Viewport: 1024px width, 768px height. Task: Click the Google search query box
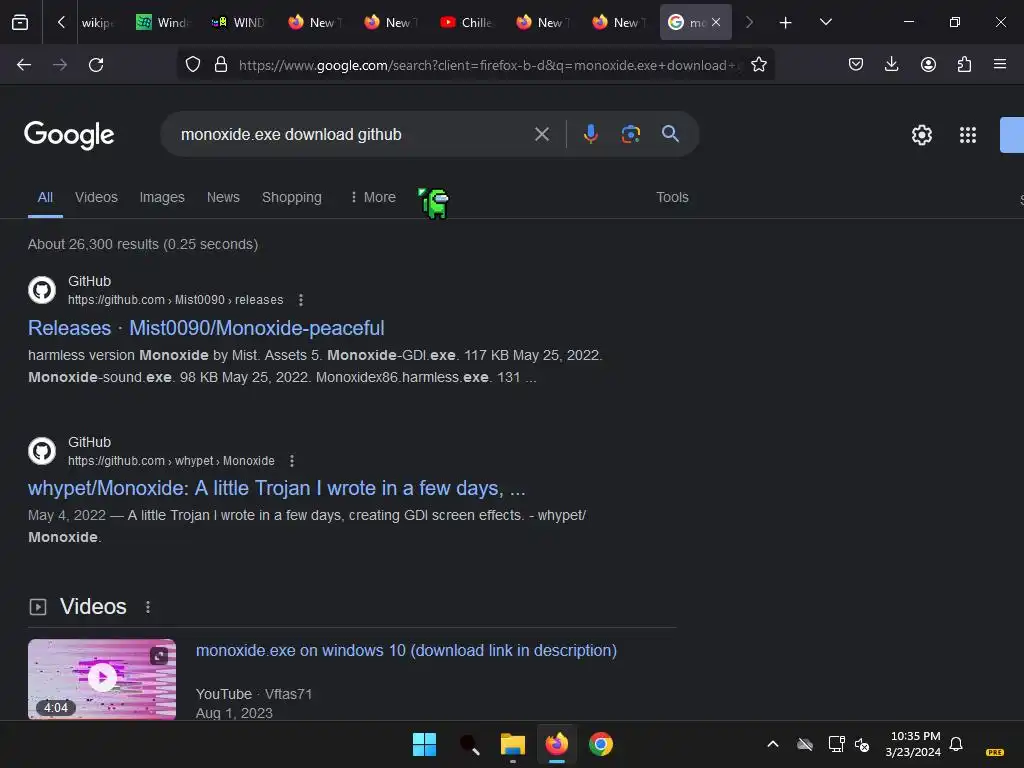(x=349, y=135)
